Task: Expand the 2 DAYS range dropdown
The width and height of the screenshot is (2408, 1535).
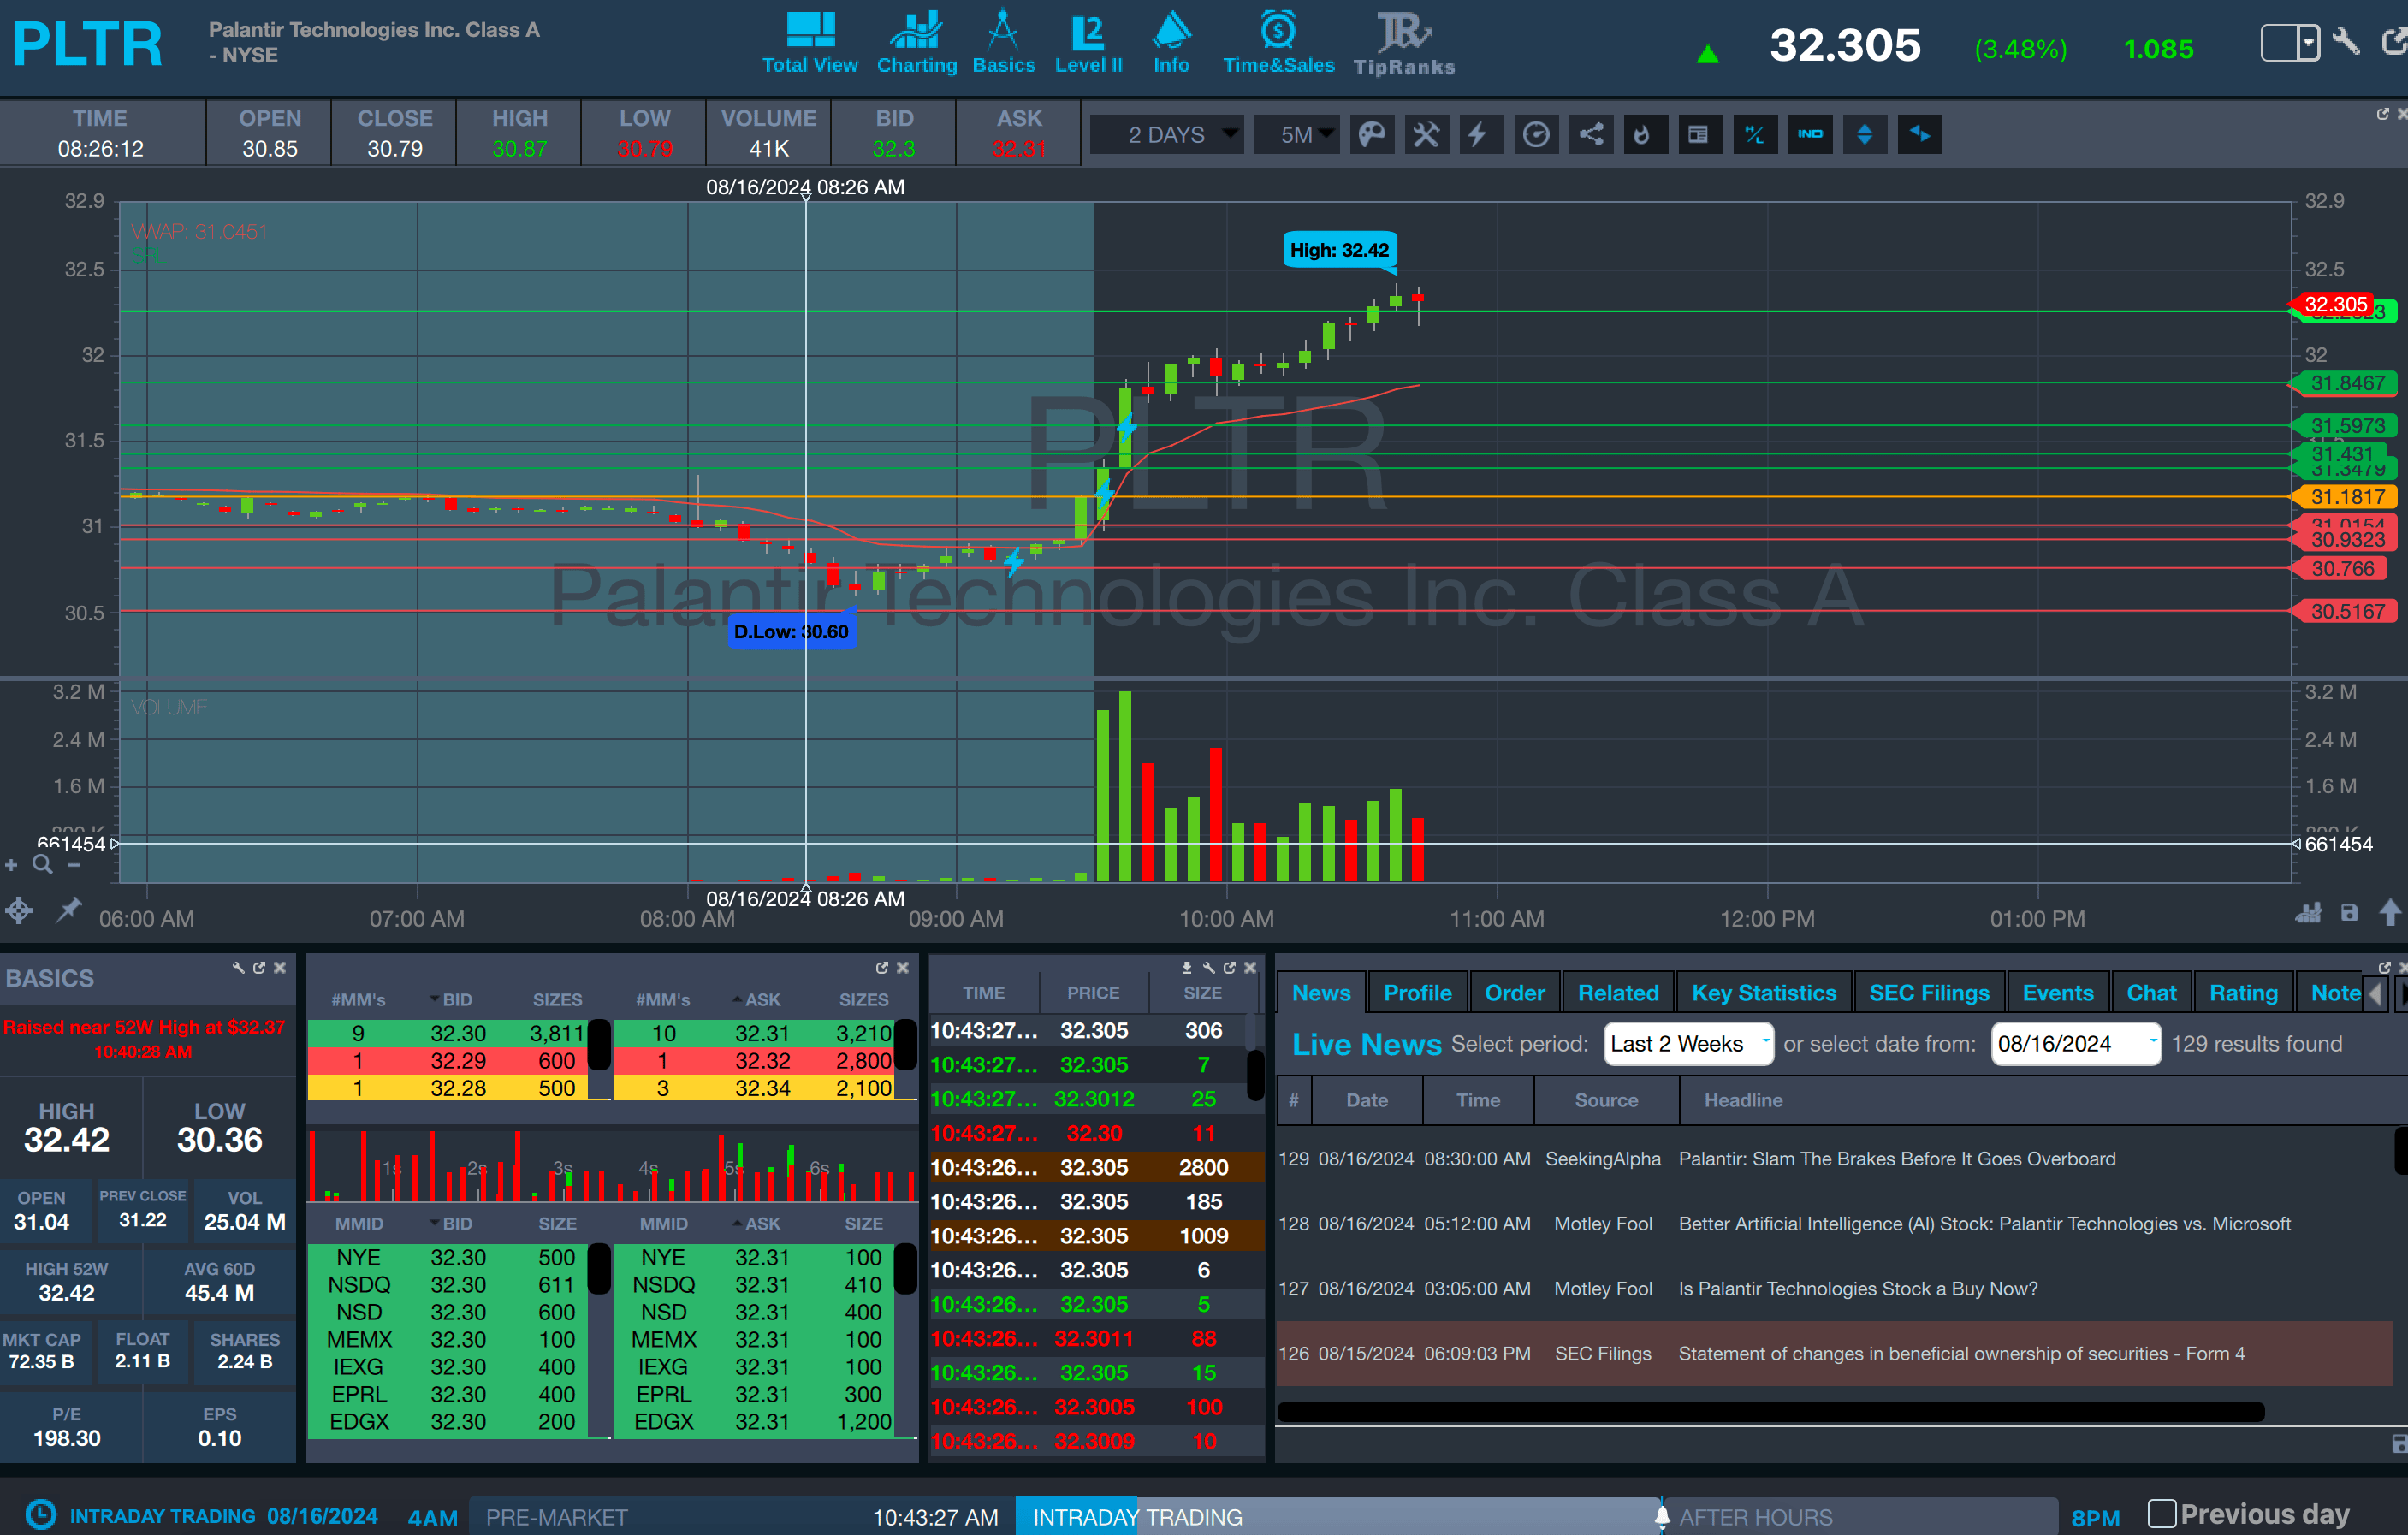Action: [x=1167, y=135]
